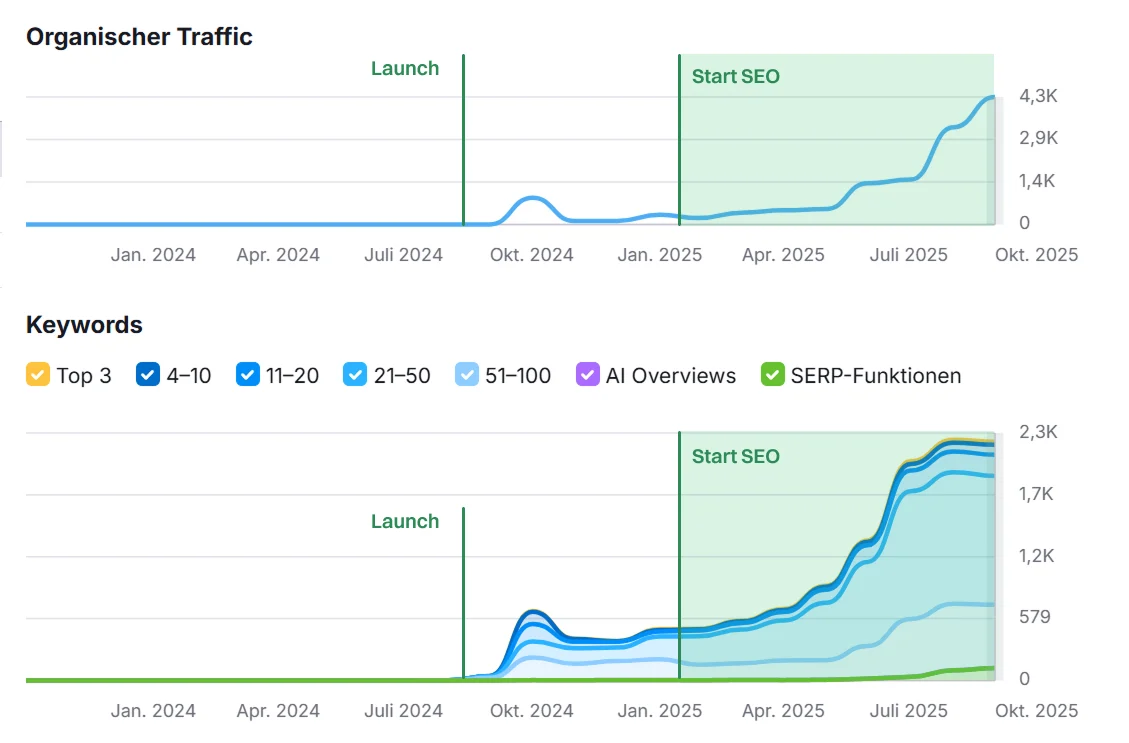Click the October 2024 traffic peak on the line

(533, 198)
